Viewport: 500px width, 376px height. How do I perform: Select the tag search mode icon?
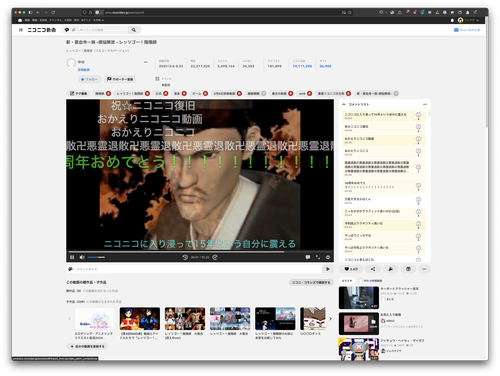73,30
